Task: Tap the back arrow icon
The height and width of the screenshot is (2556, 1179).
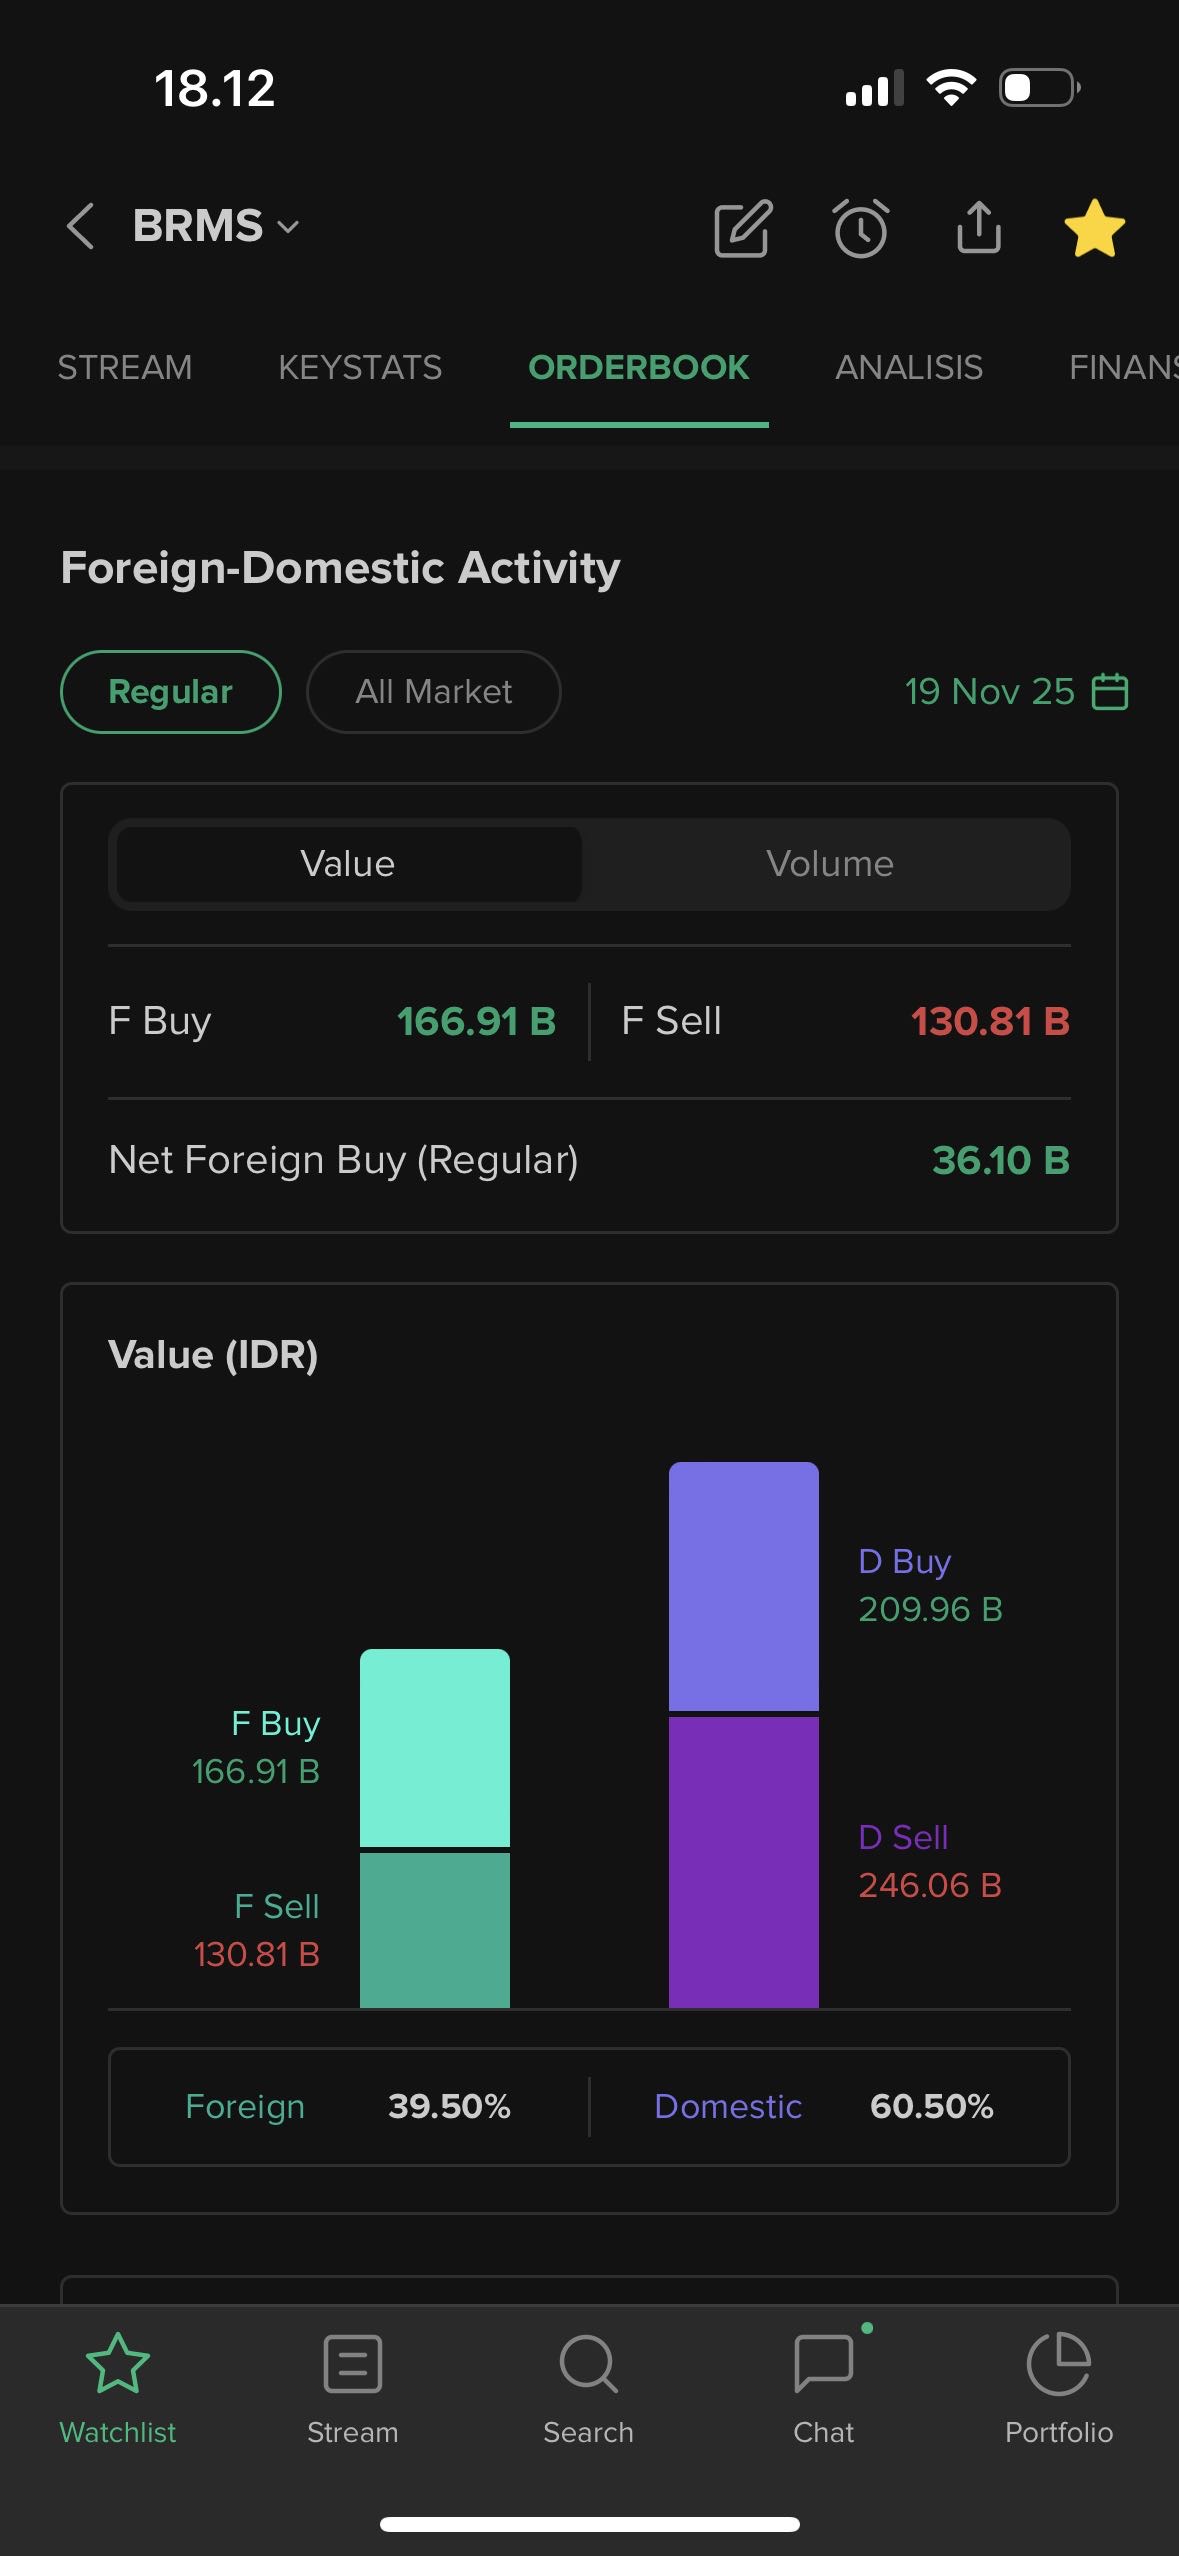Action: (x=81, y=226)
